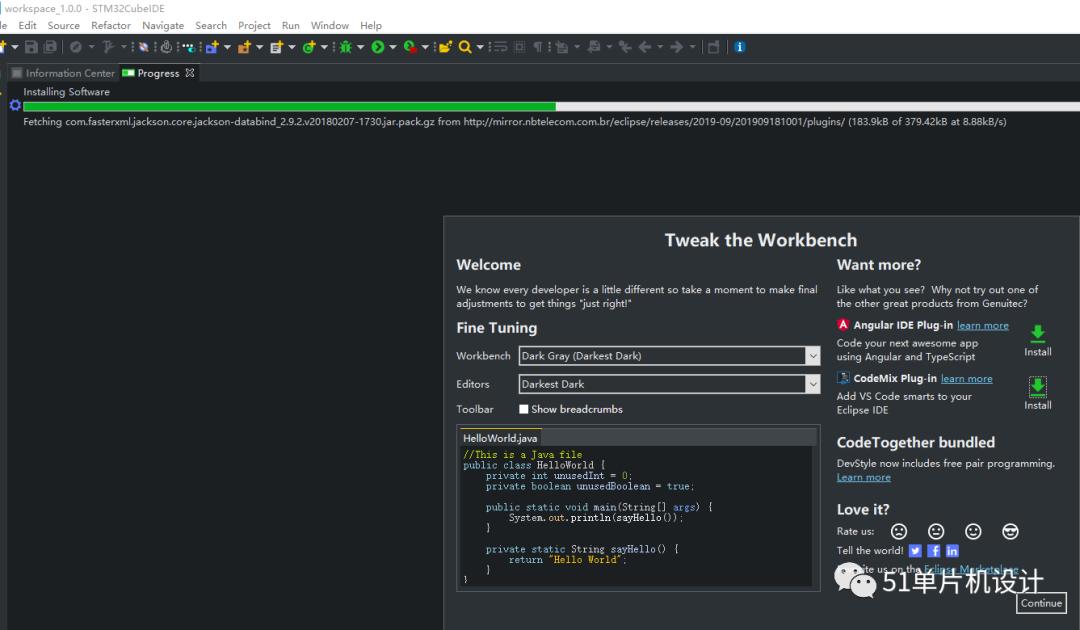Click the HelloWorld code preview area

tap(635, 516)
